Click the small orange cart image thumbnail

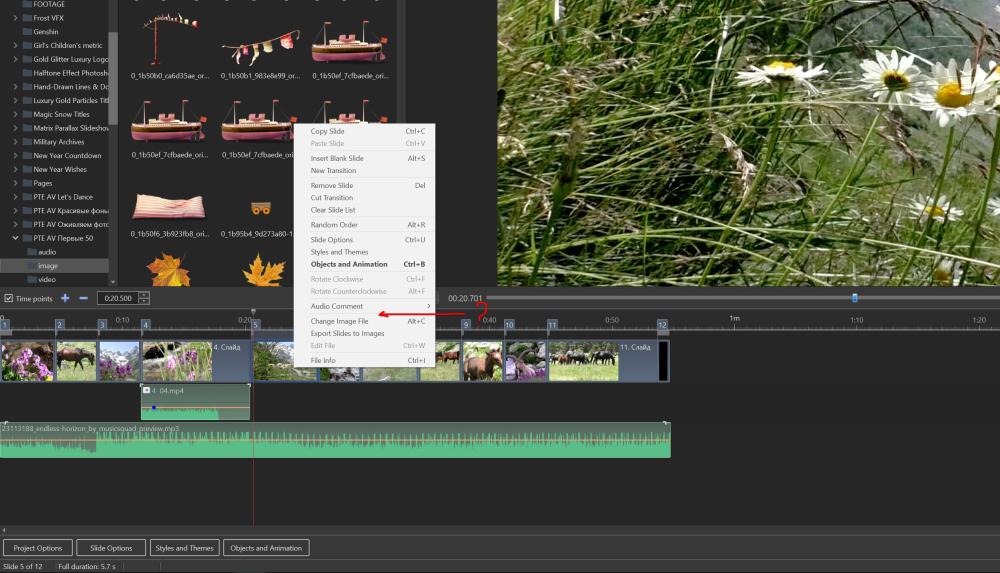tap(260, 208)
